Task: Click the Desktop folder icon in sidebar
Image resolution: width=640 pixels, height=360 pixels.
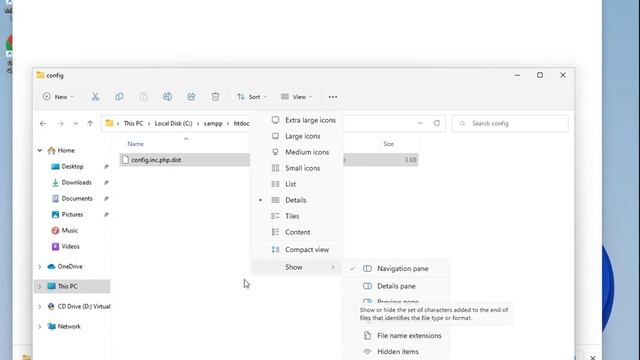Action: point(56,167)
